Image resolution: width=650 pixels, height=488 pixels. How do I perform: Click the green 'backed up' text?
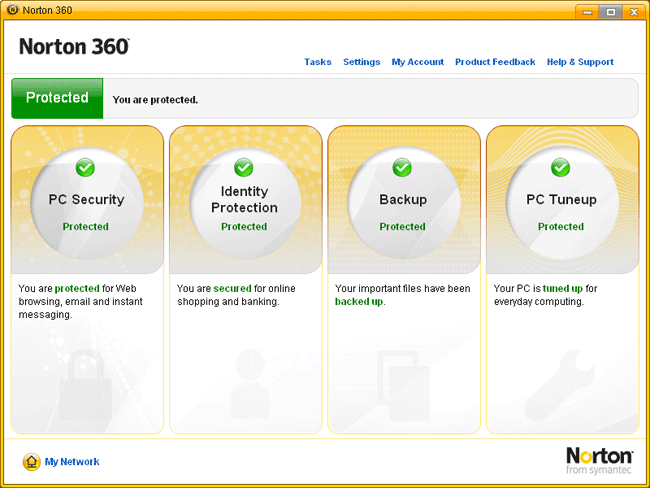click(x=359, y=301)
